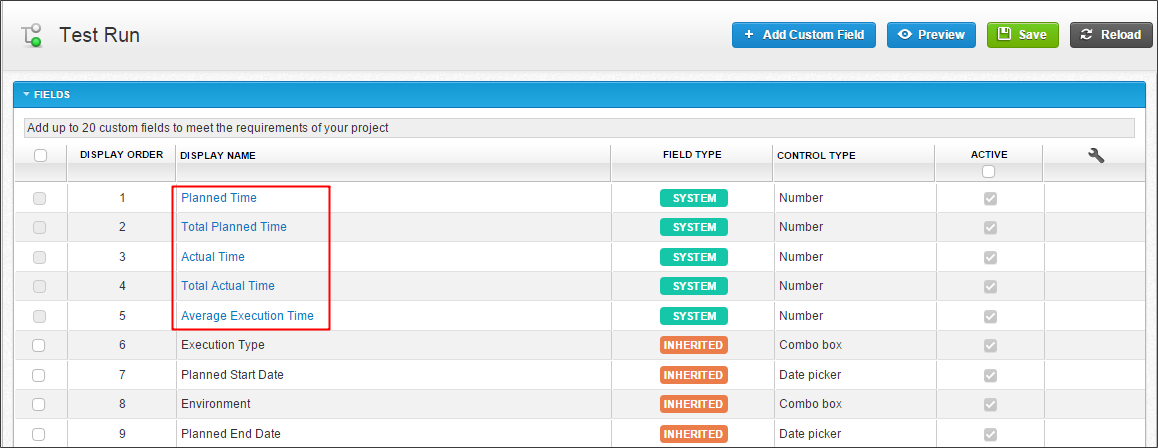Viewport: 1158px width, 448px height.
Task: Click the SYSTEM badge for Average Execution Time
Action: click(x=693, y=316)
